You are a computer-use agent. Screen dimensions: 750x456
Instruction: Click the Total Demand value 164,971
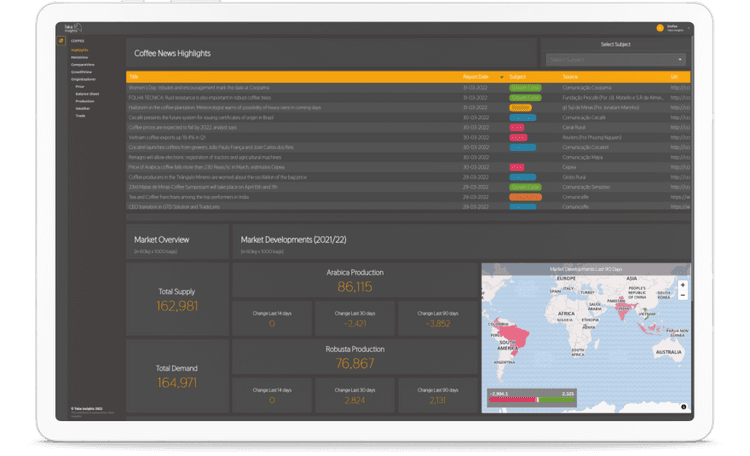click(x=177, y=383)
